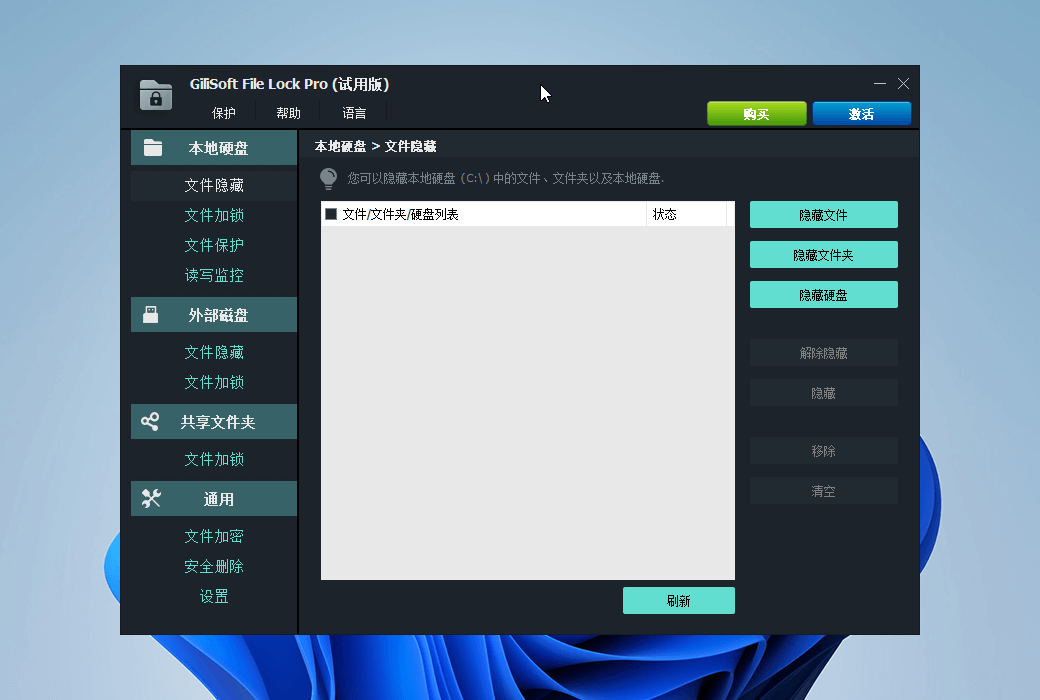Click the green 购买 button

point(757,113)
